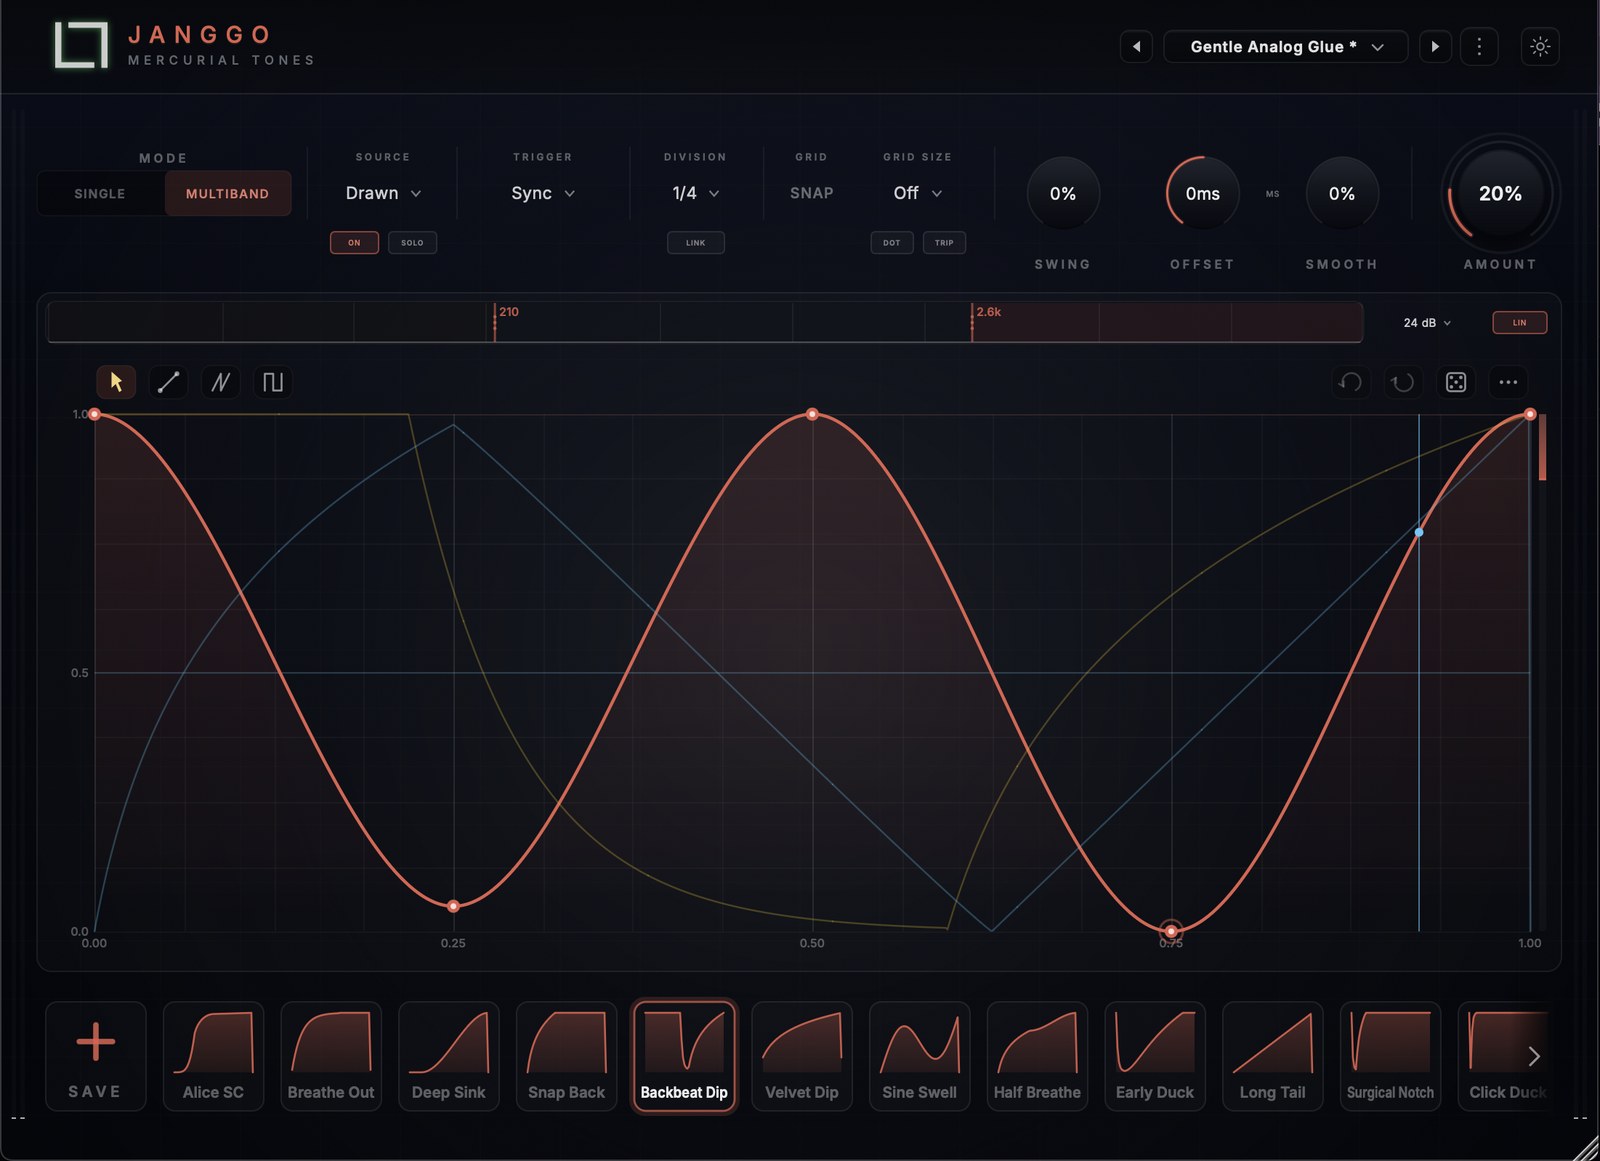The height and width of the screenshot is (1161, 1600).
Task: Load the Breathe Out curve preset
Action: click(331, 1056)
